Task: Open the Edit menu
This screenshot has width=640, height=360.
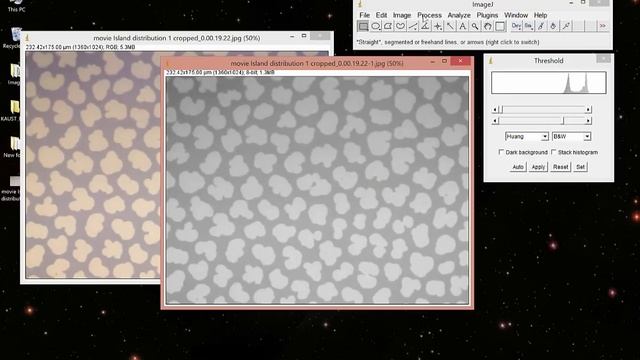Action: coord(381,15)
